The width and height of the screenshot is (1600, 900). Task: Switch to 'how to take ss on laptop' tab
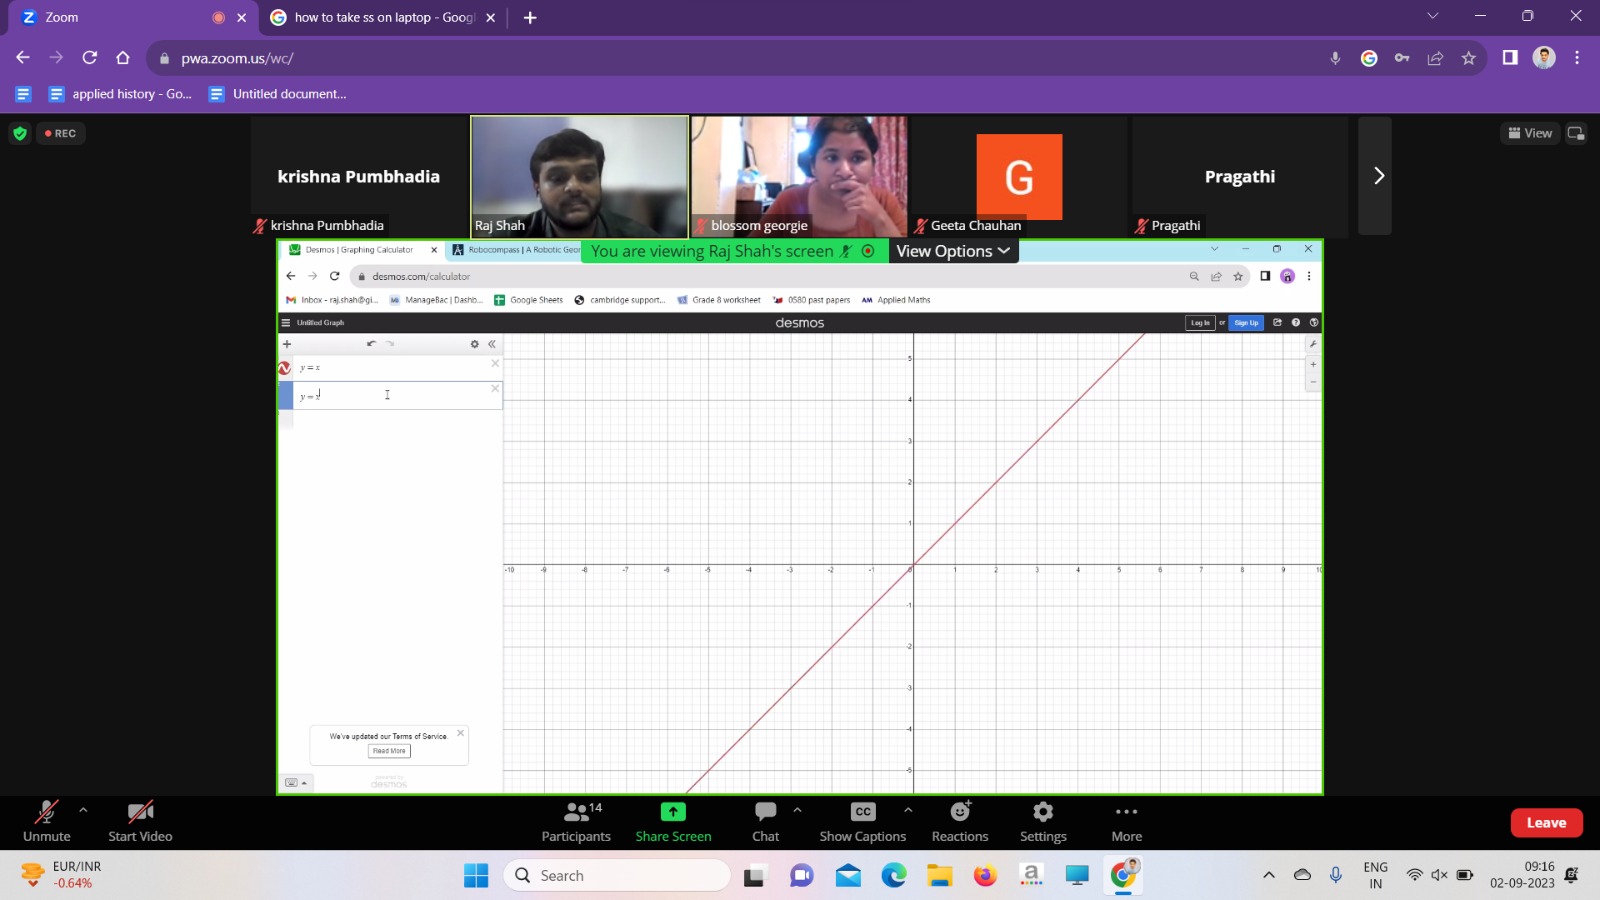(x=384, y=17)
